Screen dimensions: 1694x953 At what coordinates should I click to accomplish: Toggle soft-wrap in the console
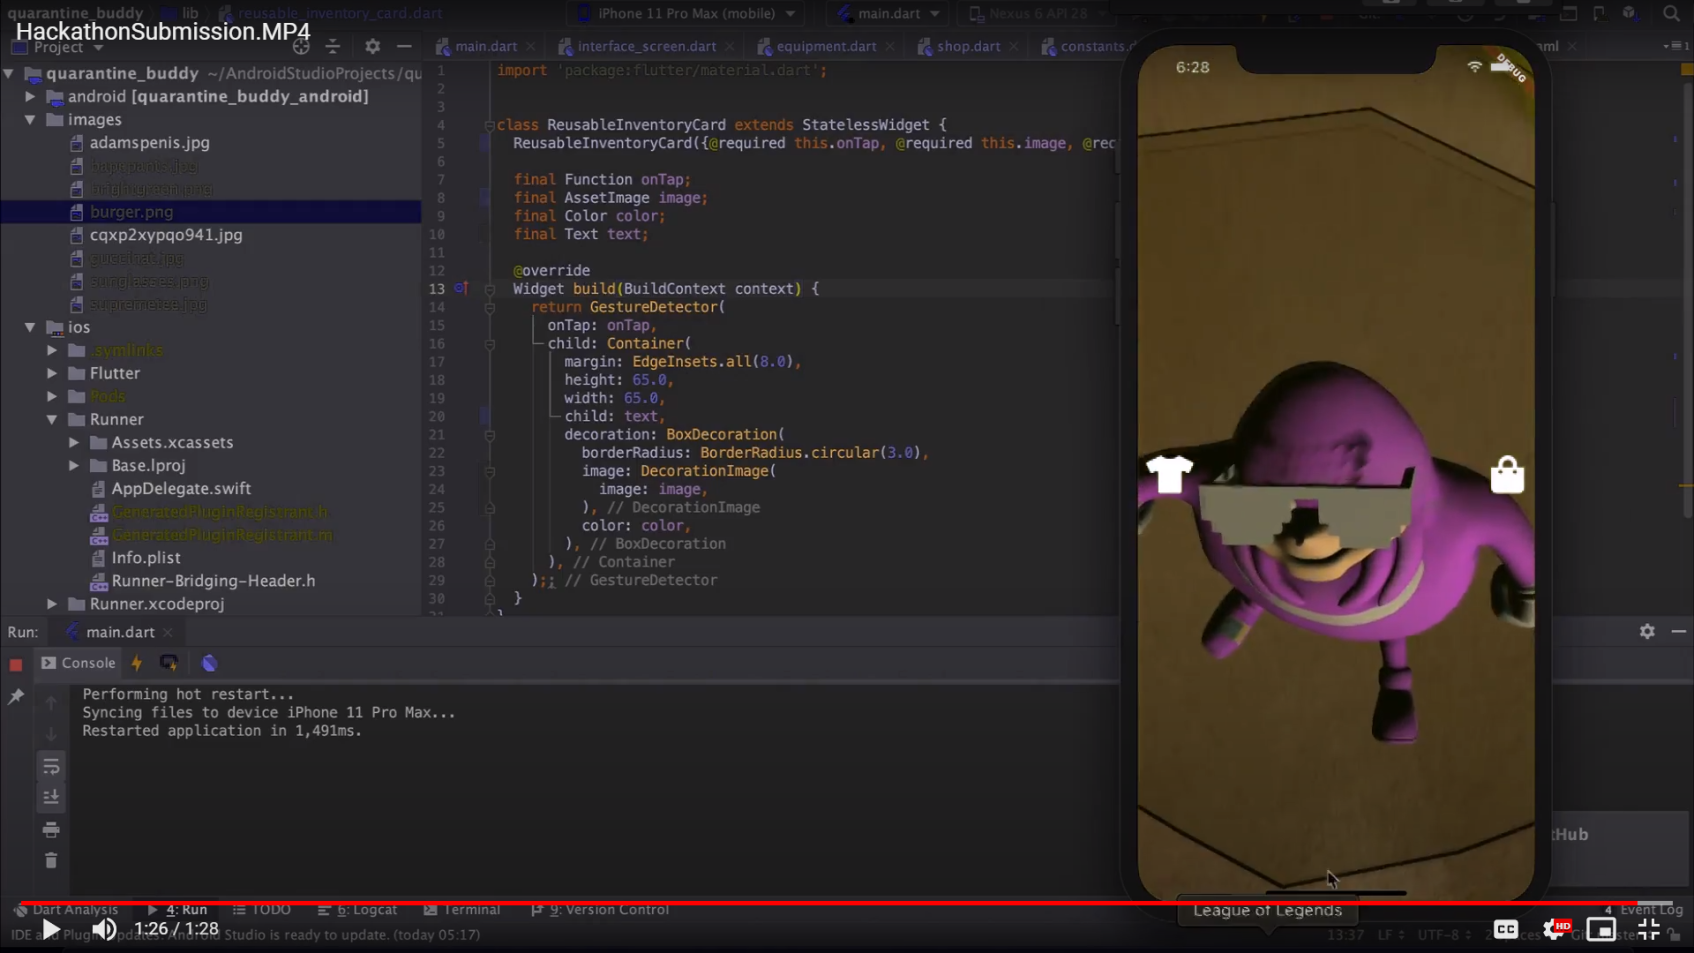(x=51, y=767)
